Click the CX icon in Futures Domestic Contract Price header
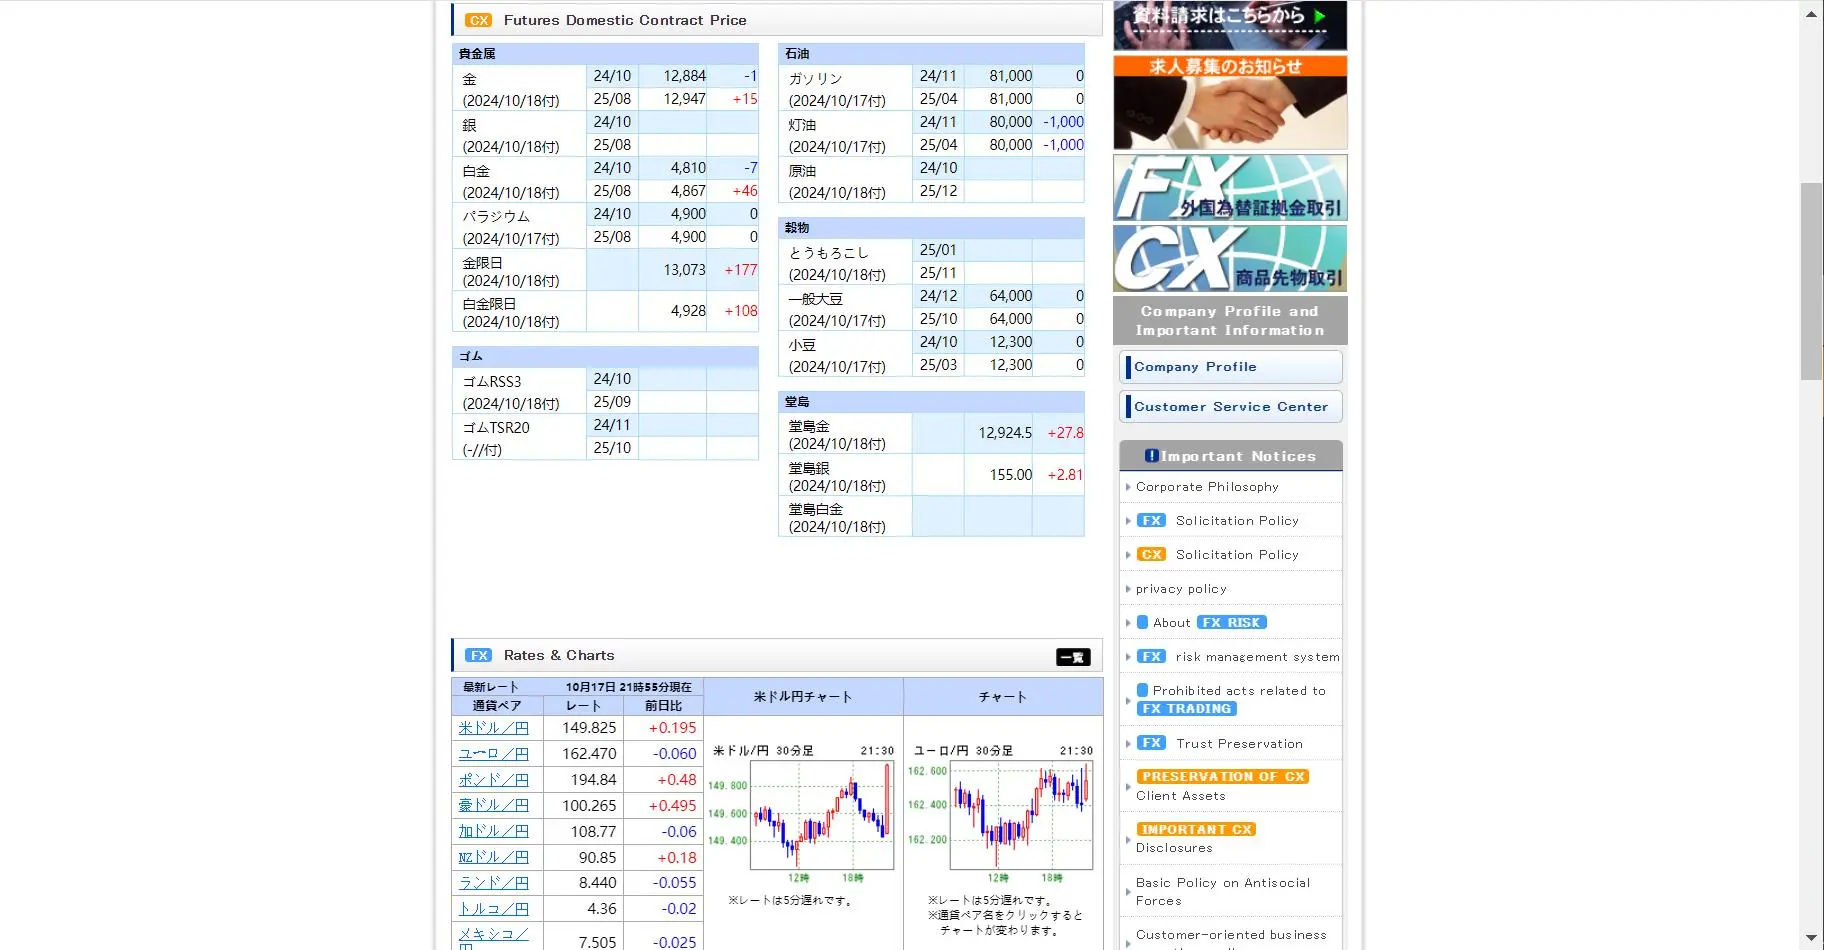1824x950 pixels. click(479, 20)
